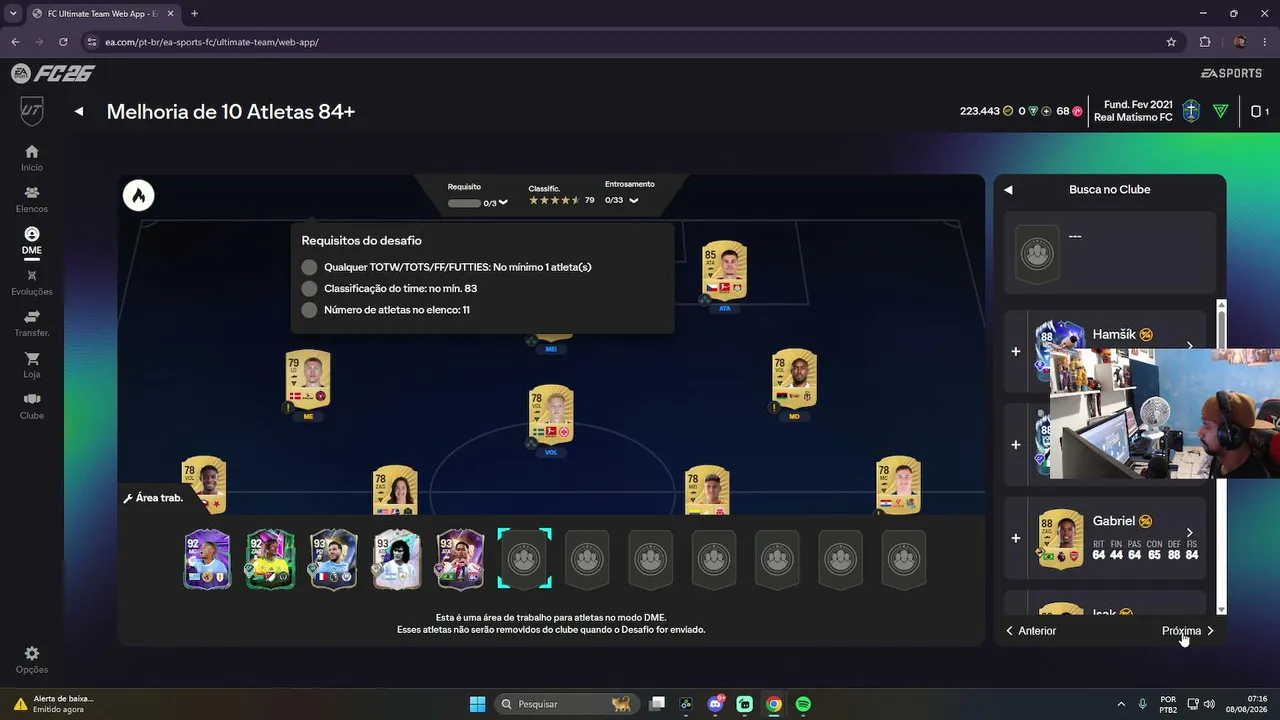Open the tab search dropdown
This screenshot has width=1280, height=720.
point(13,14)
